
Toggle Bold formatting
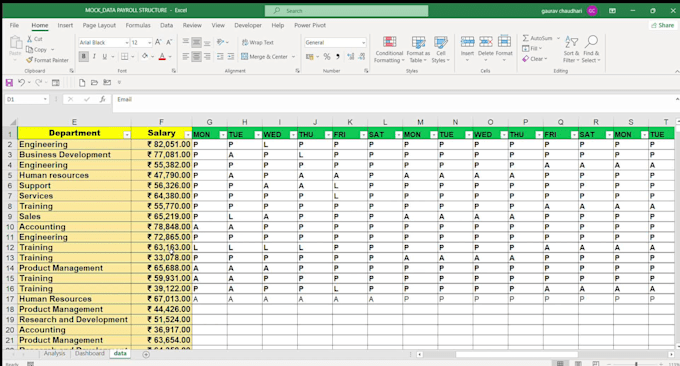tap(84, 56)
